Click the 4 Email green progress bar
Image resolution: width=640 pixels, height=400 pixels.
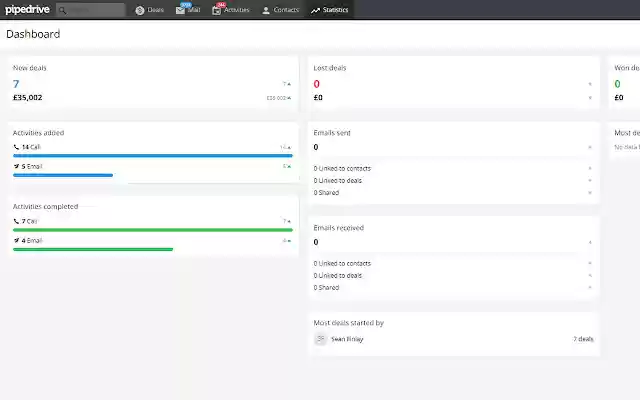pyautogui.click(x=93, y=249)
